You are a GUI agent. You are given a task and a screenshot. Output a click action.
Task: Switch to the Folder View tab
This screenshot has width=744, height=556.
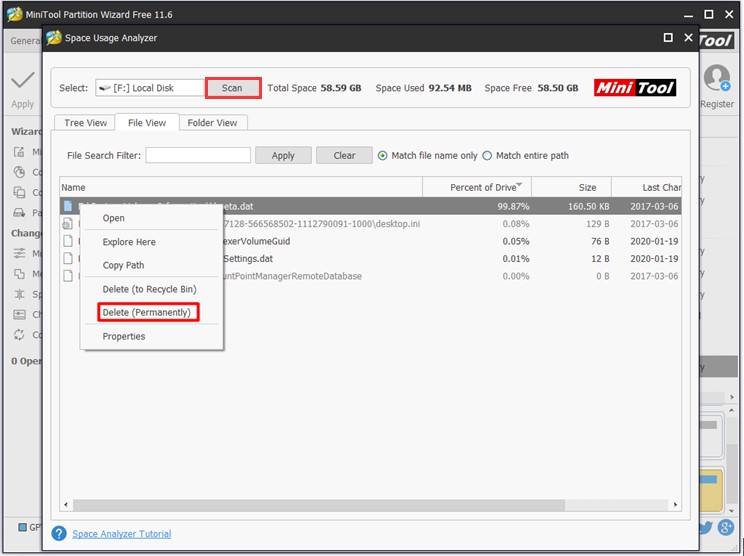[x=212, y=123]
